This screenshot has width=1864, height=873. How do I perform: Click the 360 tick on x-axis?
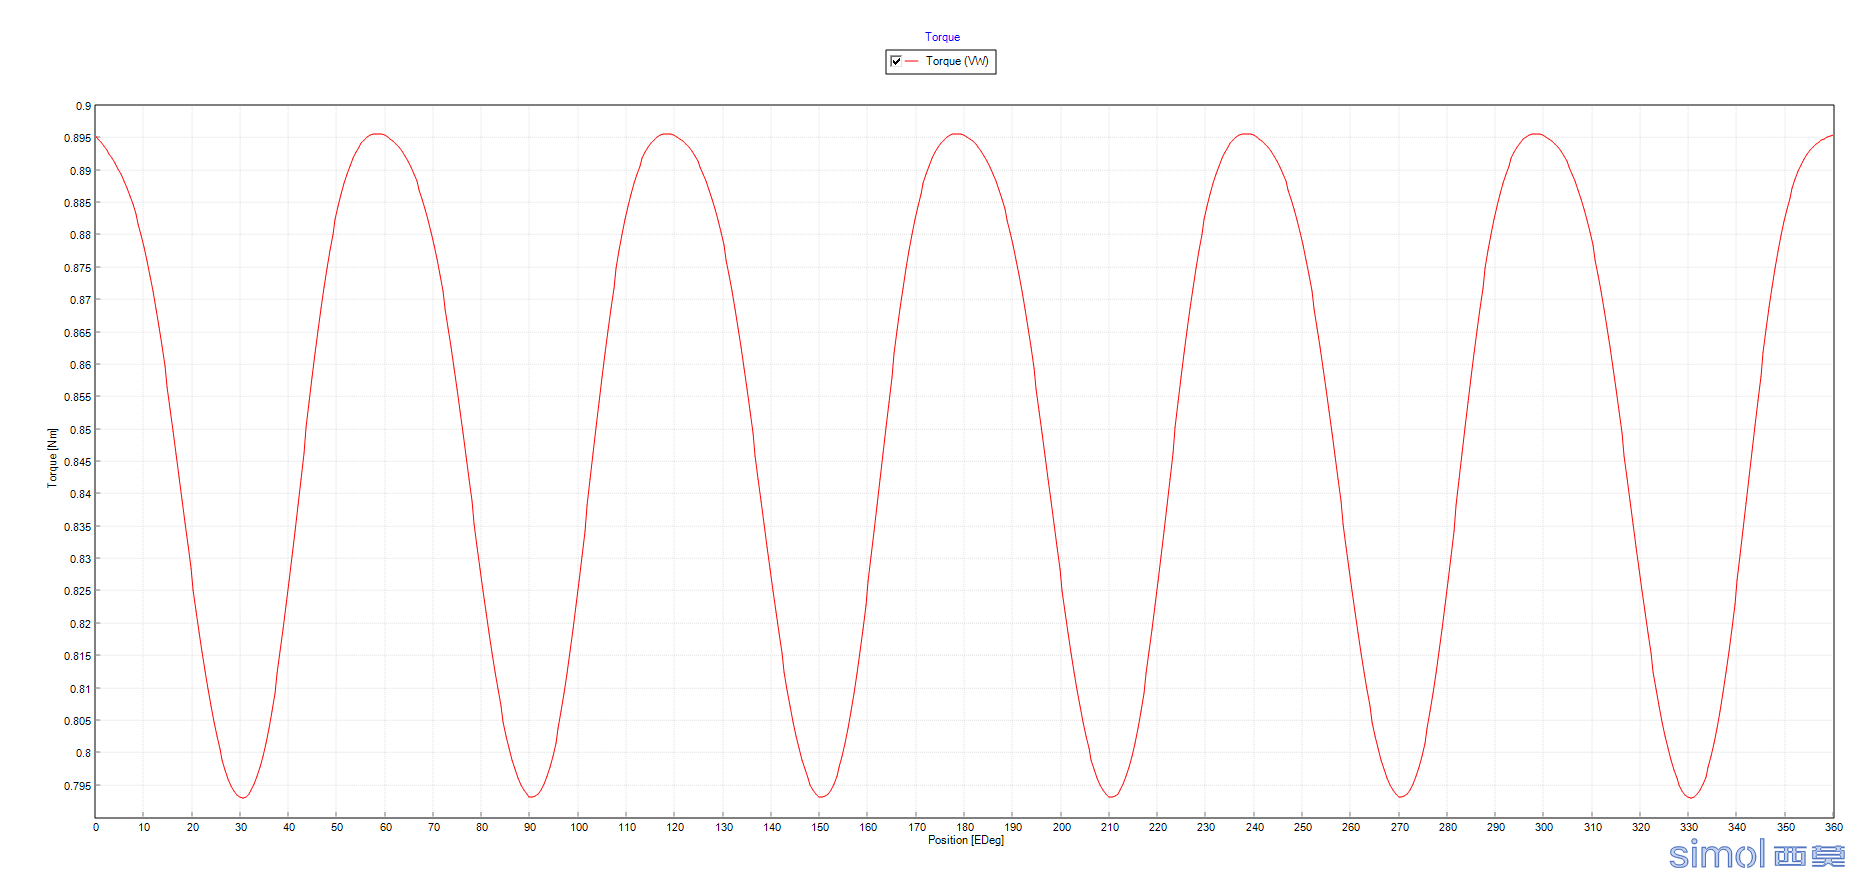click(1834, 827)
